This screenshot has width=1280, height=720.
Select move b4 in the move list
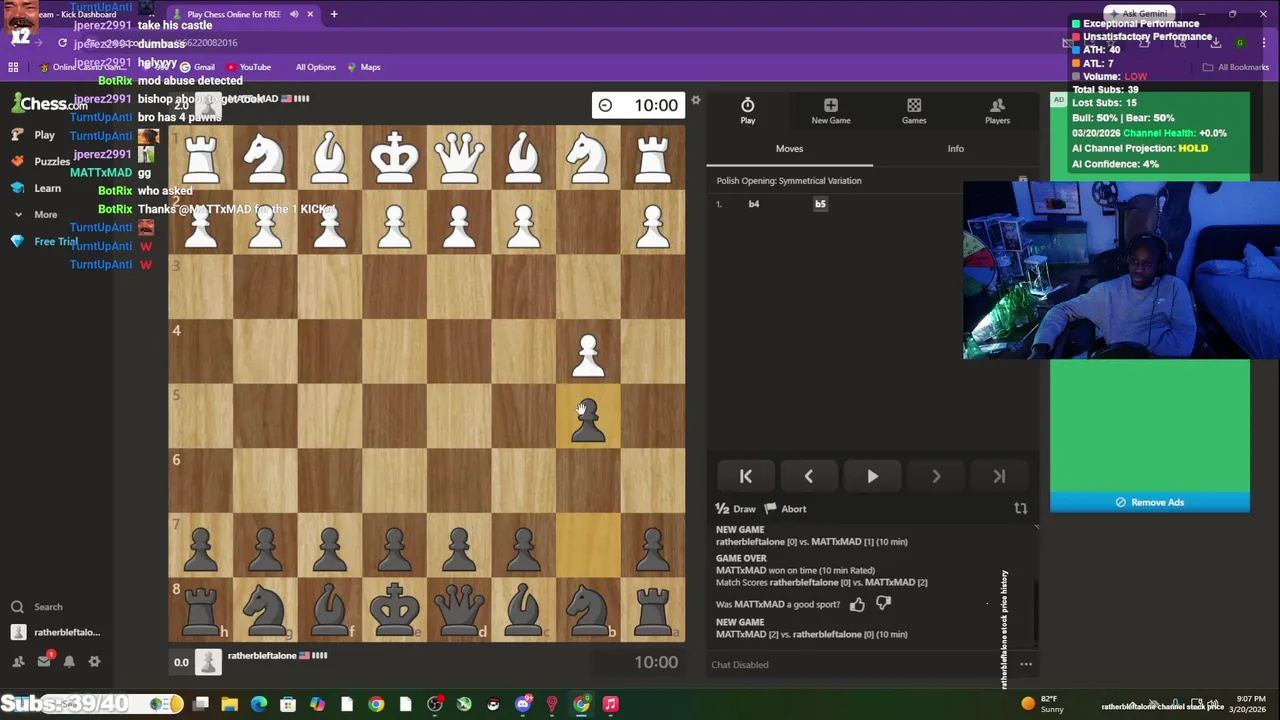pyautogui.click(x=754, y=204)
